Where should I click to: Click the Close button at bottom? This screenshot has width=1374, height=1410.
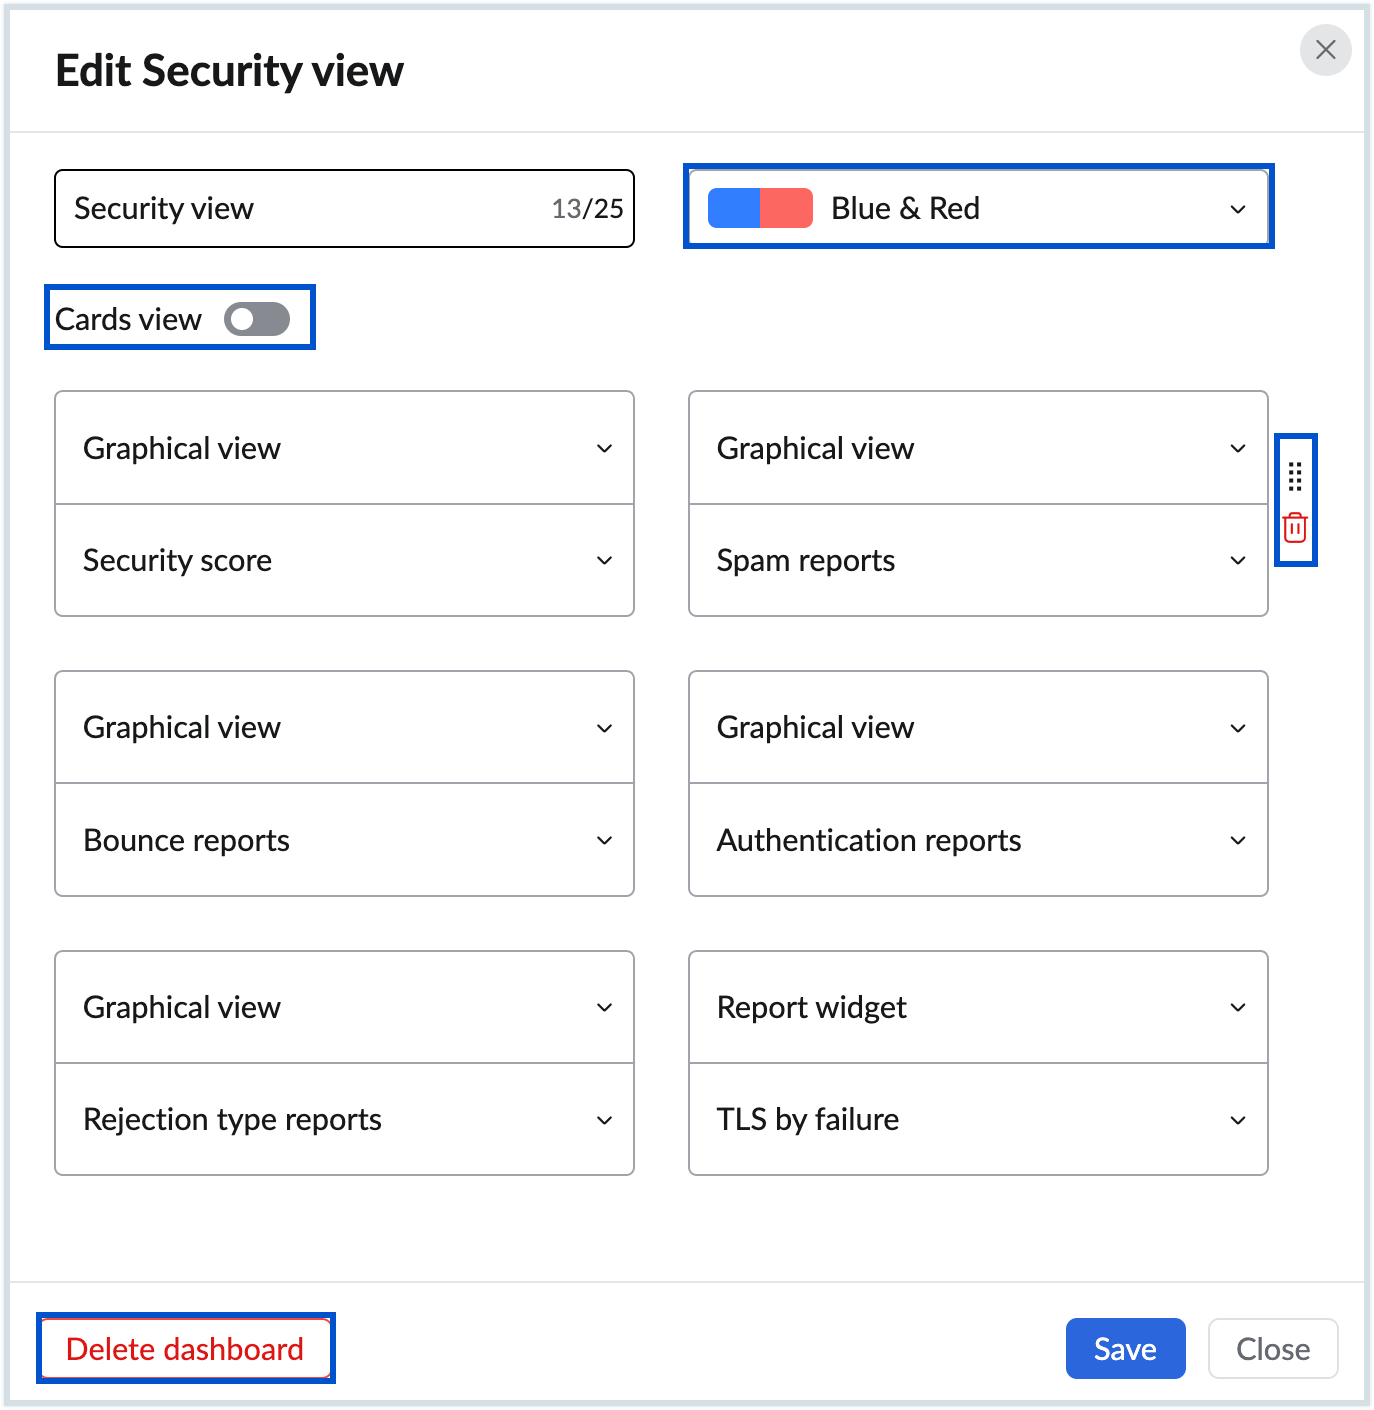point(1273,1349)
